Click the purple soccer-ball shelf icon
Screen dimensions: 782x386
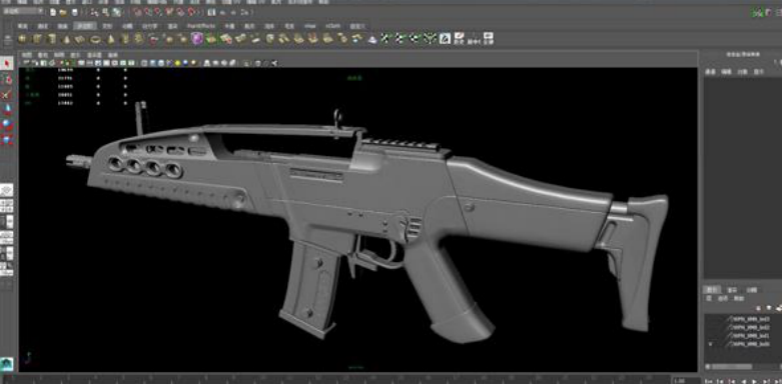(197, 38)
